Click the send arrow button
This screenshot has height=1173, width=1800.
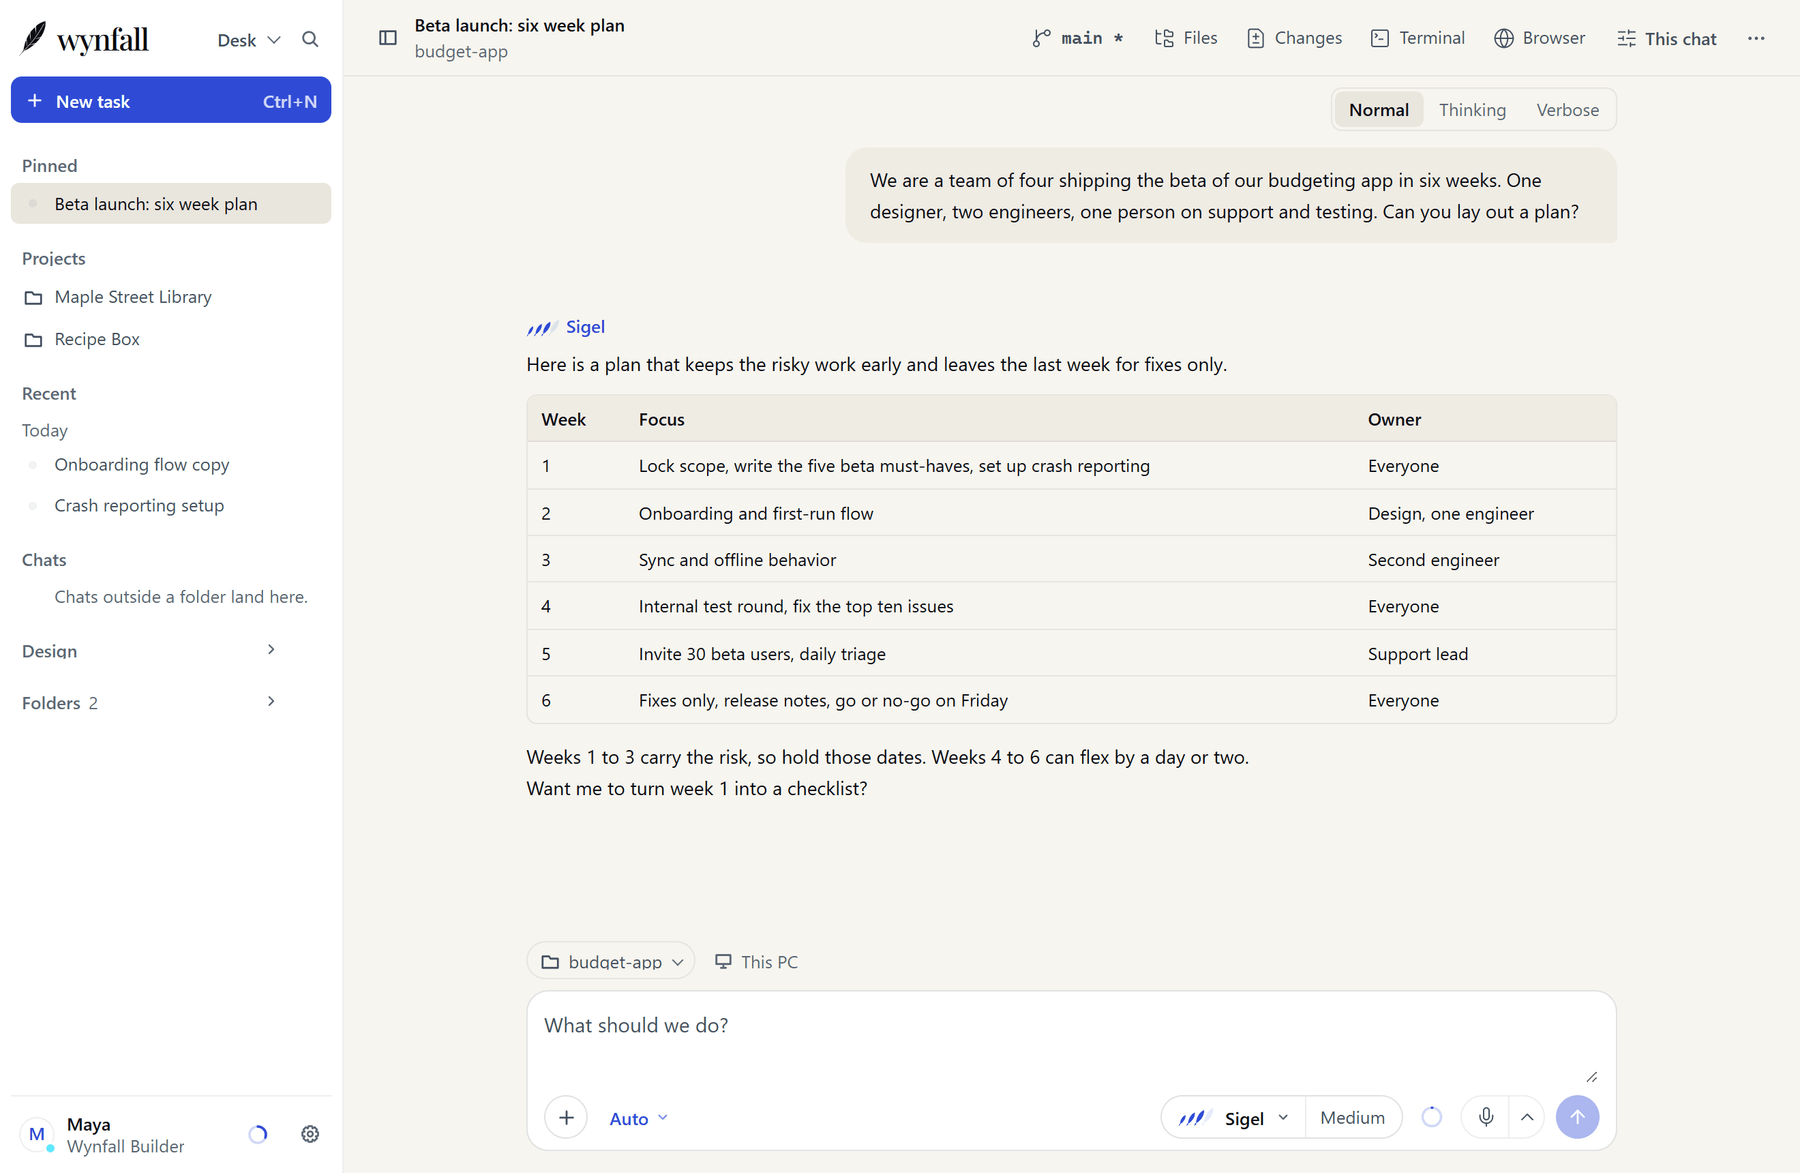click(1577, 1117)
